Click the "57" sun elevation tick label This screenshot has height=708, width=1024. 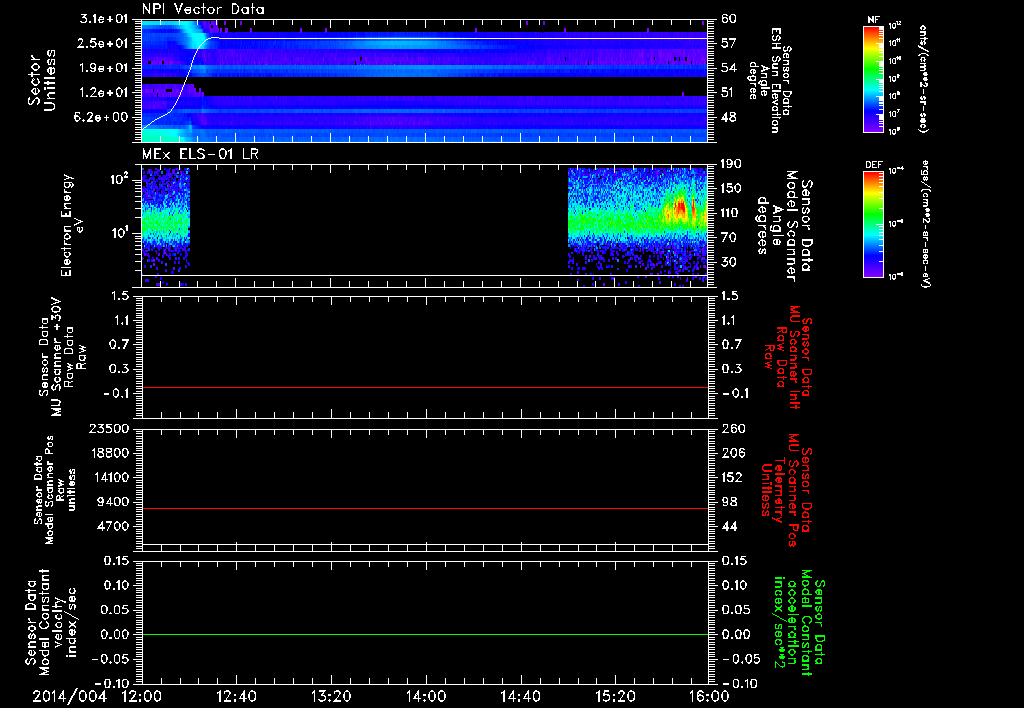[729, 43]
